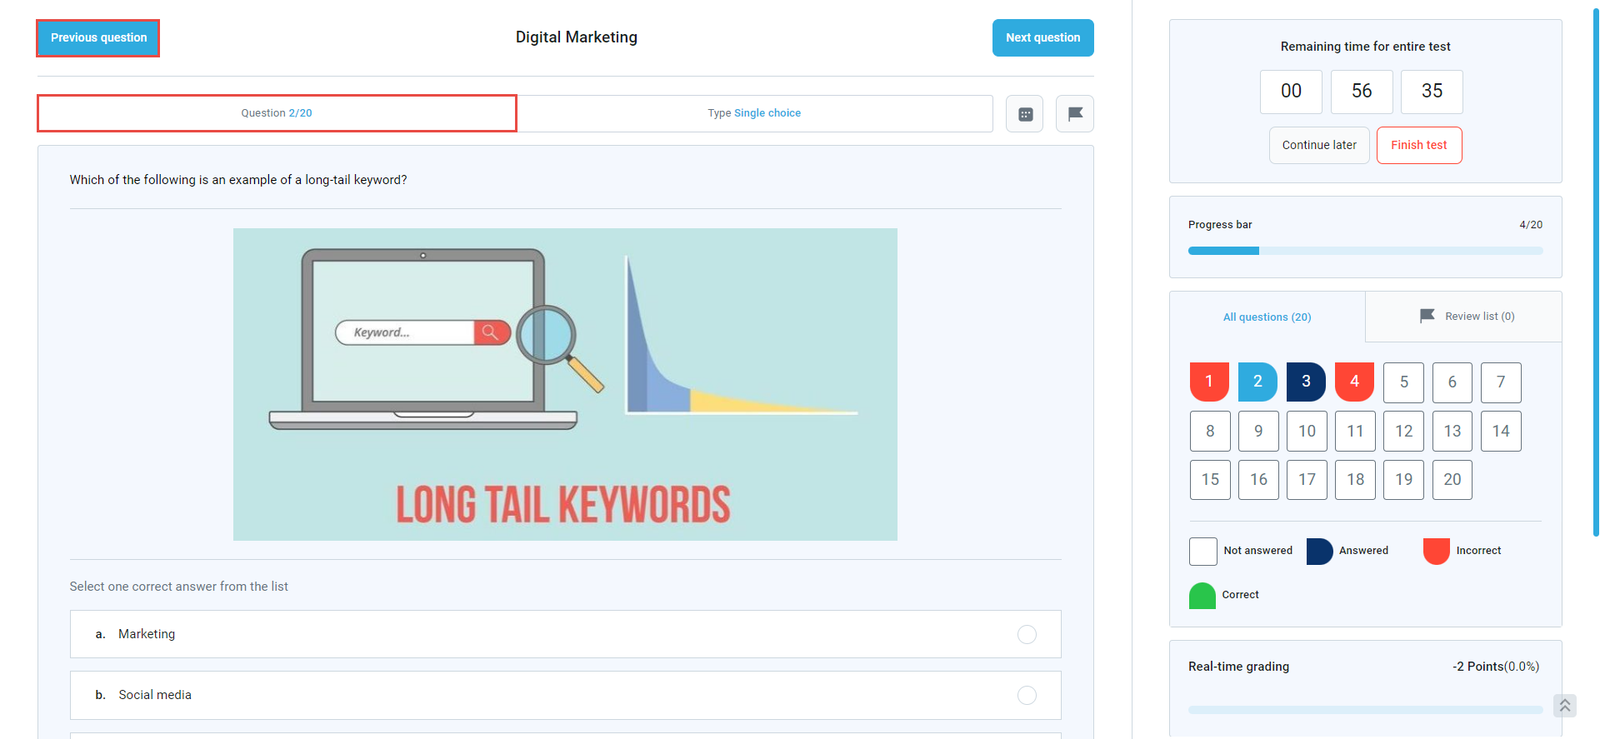Flag this question for review

[1074, 114]
